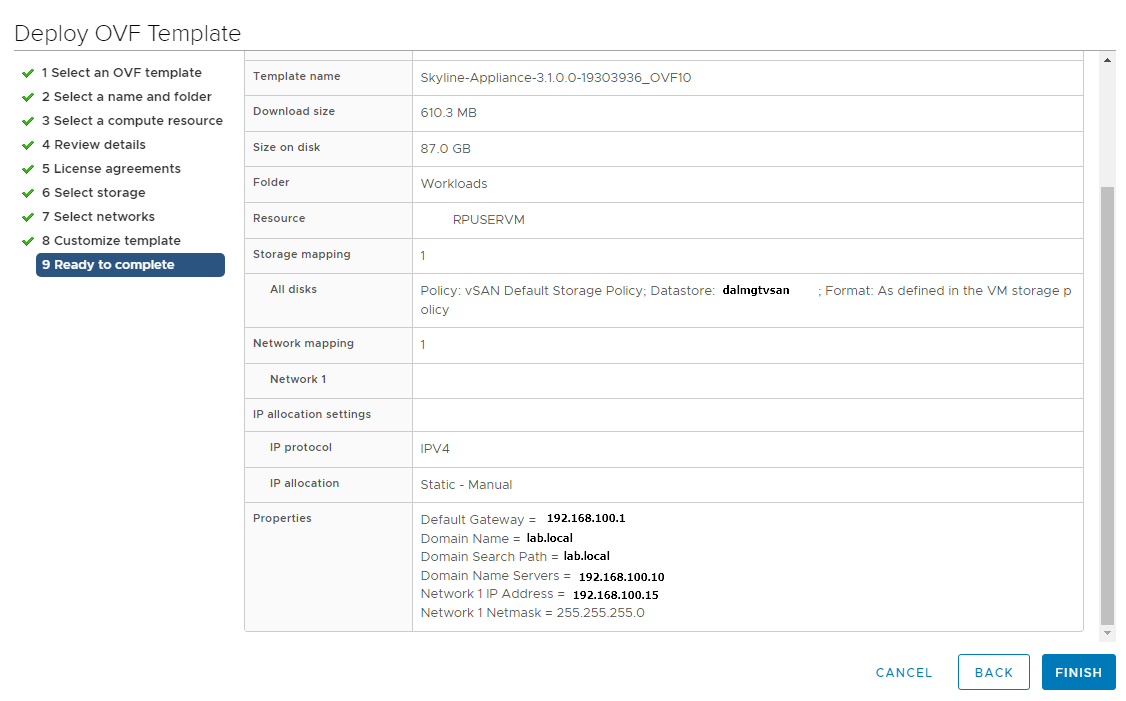Click the vertical scrollbar thumb
Viewport: 1126px width, 701px height.
coord(1107,400)
